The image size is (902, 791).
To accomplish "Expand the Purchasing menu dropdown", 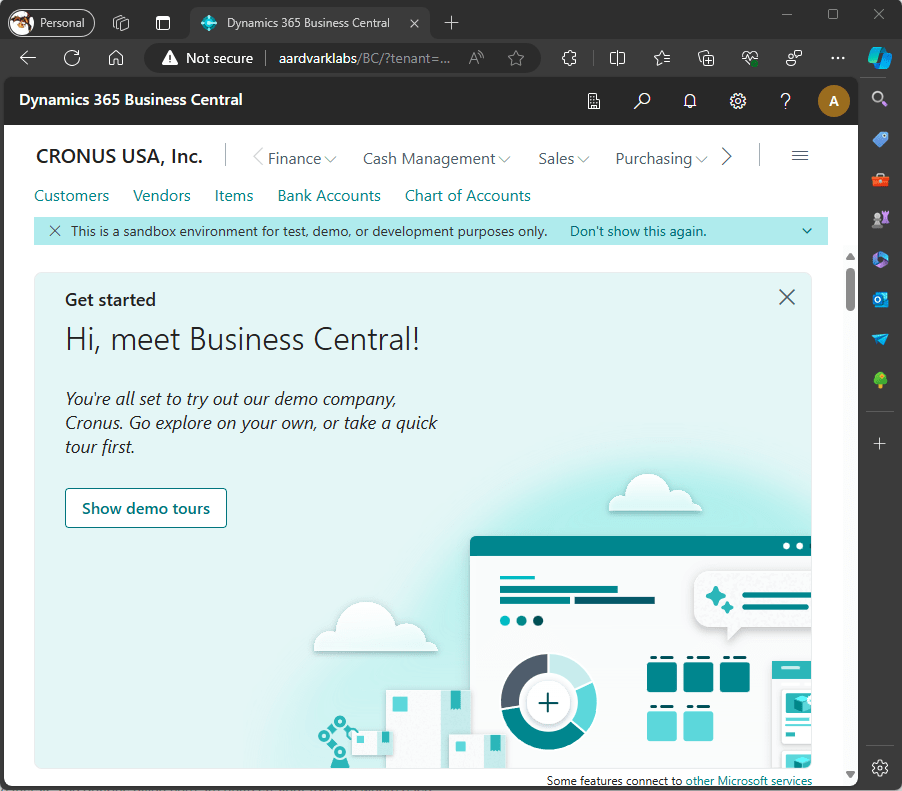I will point(661,158).
